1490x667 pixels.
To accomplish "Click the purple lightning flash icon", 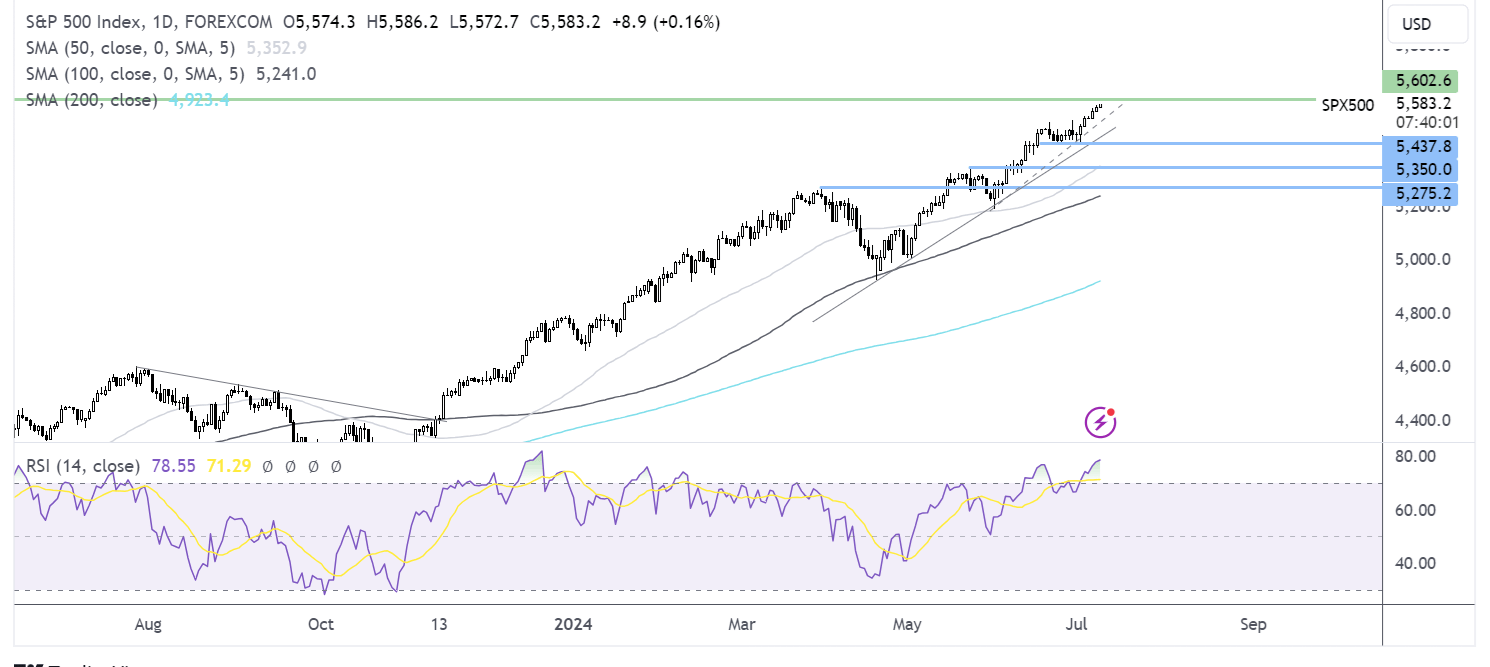I will click(x=1100, y=422).
